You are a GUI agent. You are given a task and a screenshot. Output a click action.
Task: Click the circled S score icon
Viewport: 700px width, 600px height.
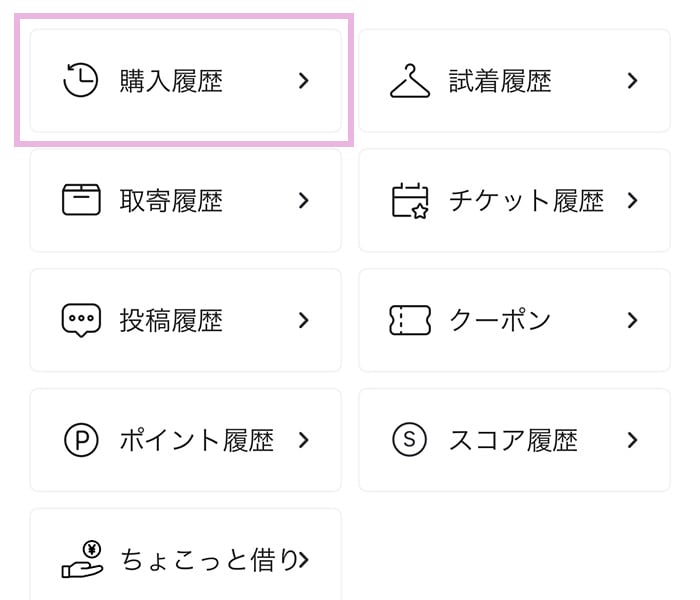pyautogui.click(x=409, y=440)
